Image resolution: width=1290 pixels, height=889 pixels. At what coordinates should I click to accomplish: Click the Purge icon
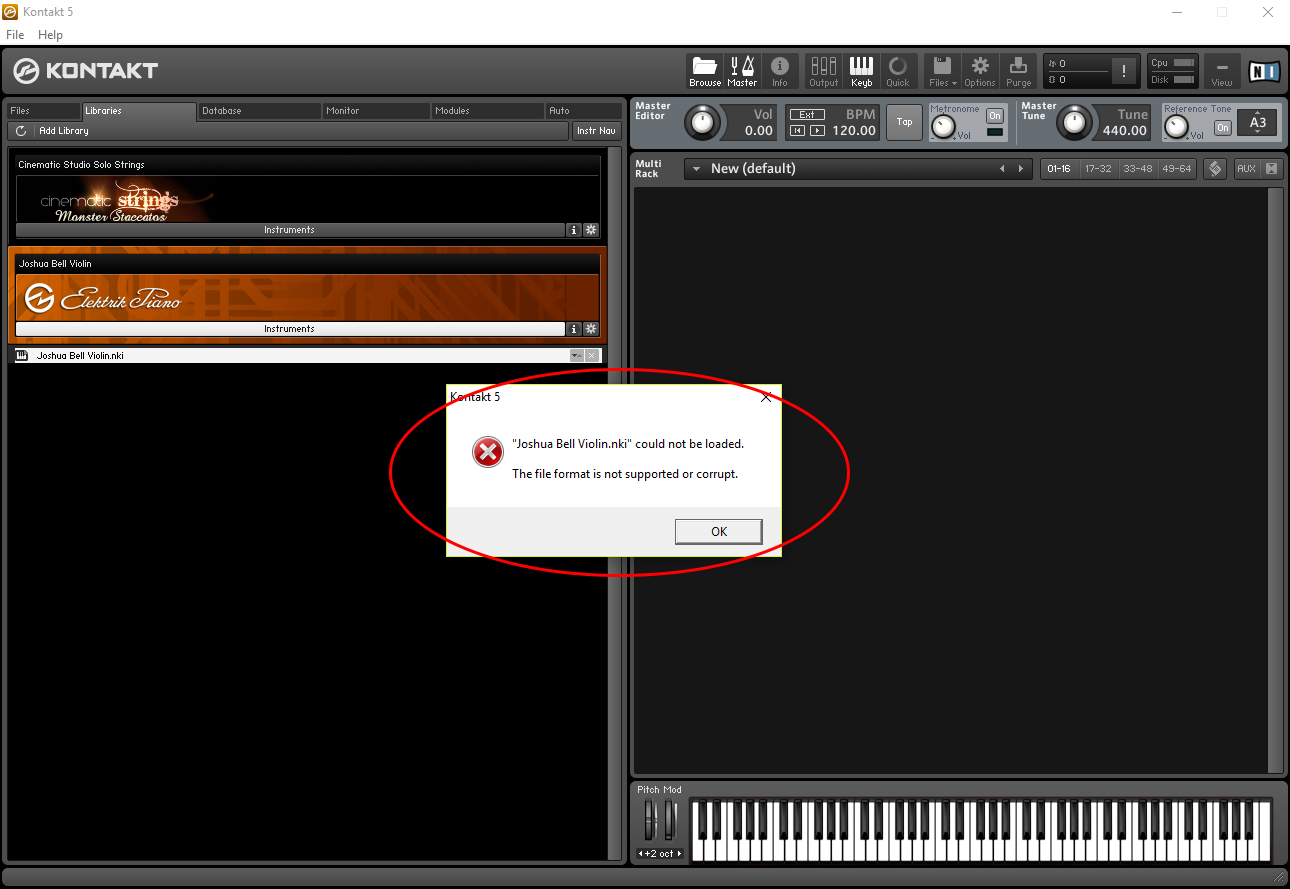click(x=1018, y=71)
